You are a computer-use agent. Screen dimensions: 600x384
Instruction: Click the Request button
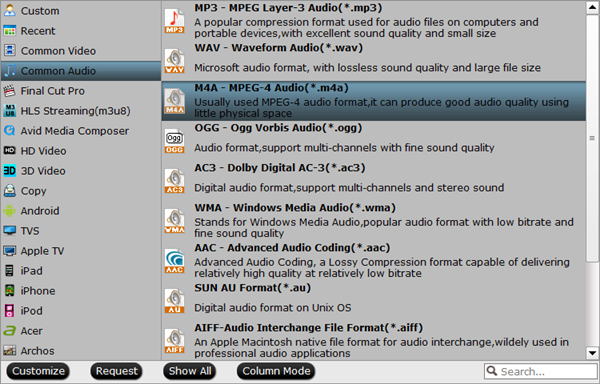(x=116, y=371)
